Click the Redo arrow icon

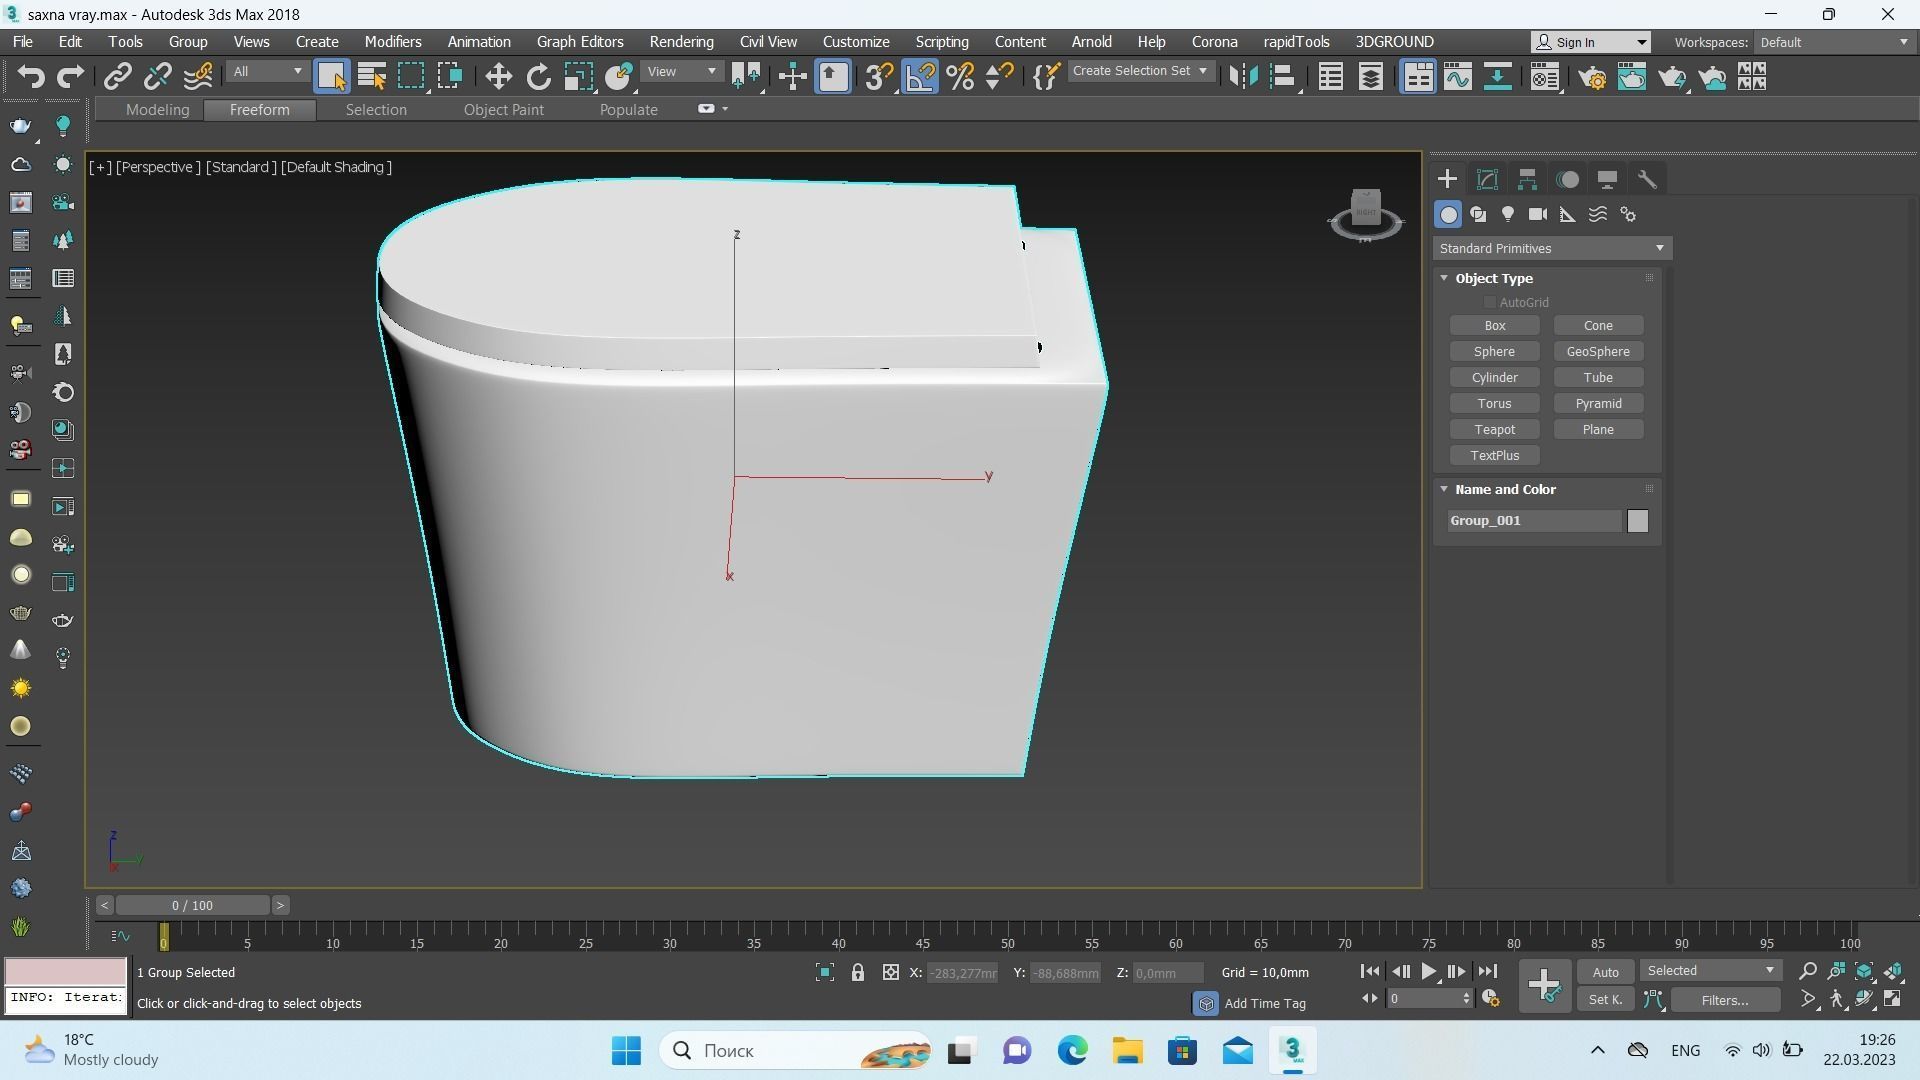[70, 77]
